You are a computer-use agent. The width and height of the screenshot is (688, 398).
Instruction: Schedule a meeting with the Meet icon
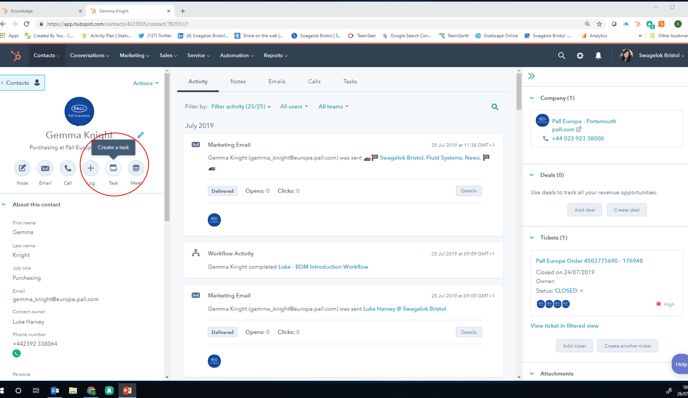pyautogui.click(x=136, y=168)
